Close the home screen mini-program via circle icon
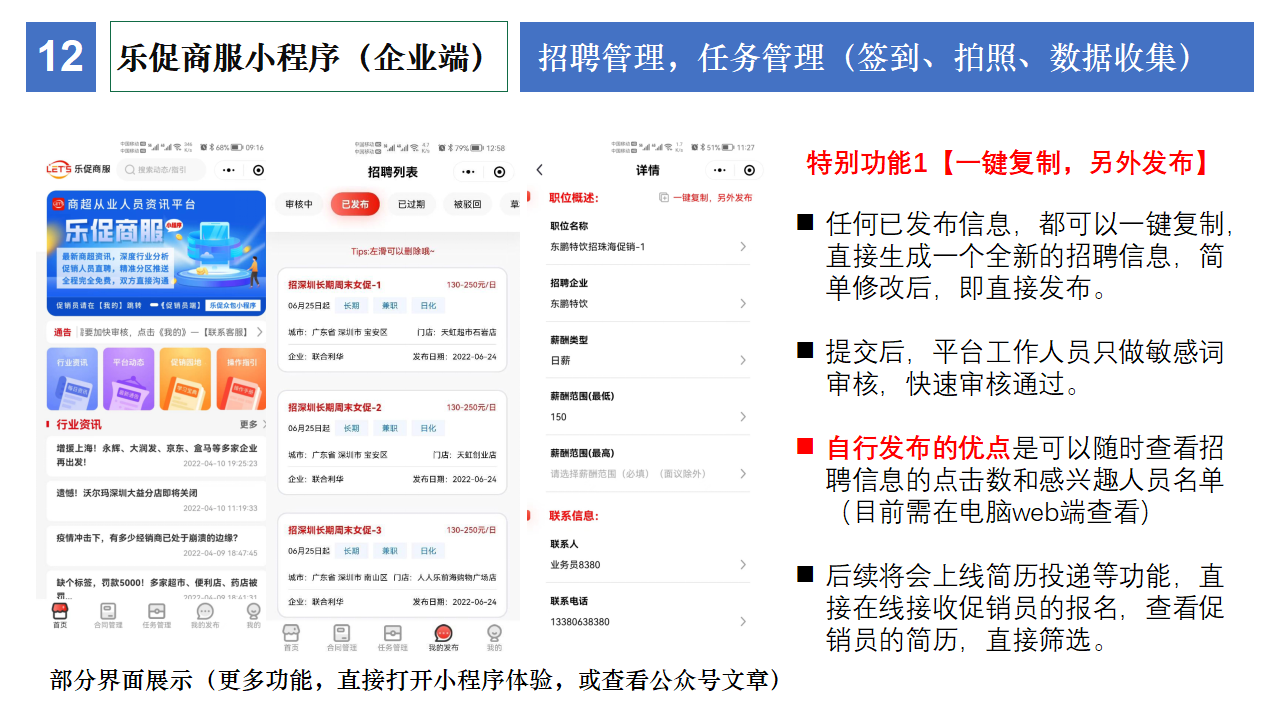 pyautogui.click(x=258, y=171)
